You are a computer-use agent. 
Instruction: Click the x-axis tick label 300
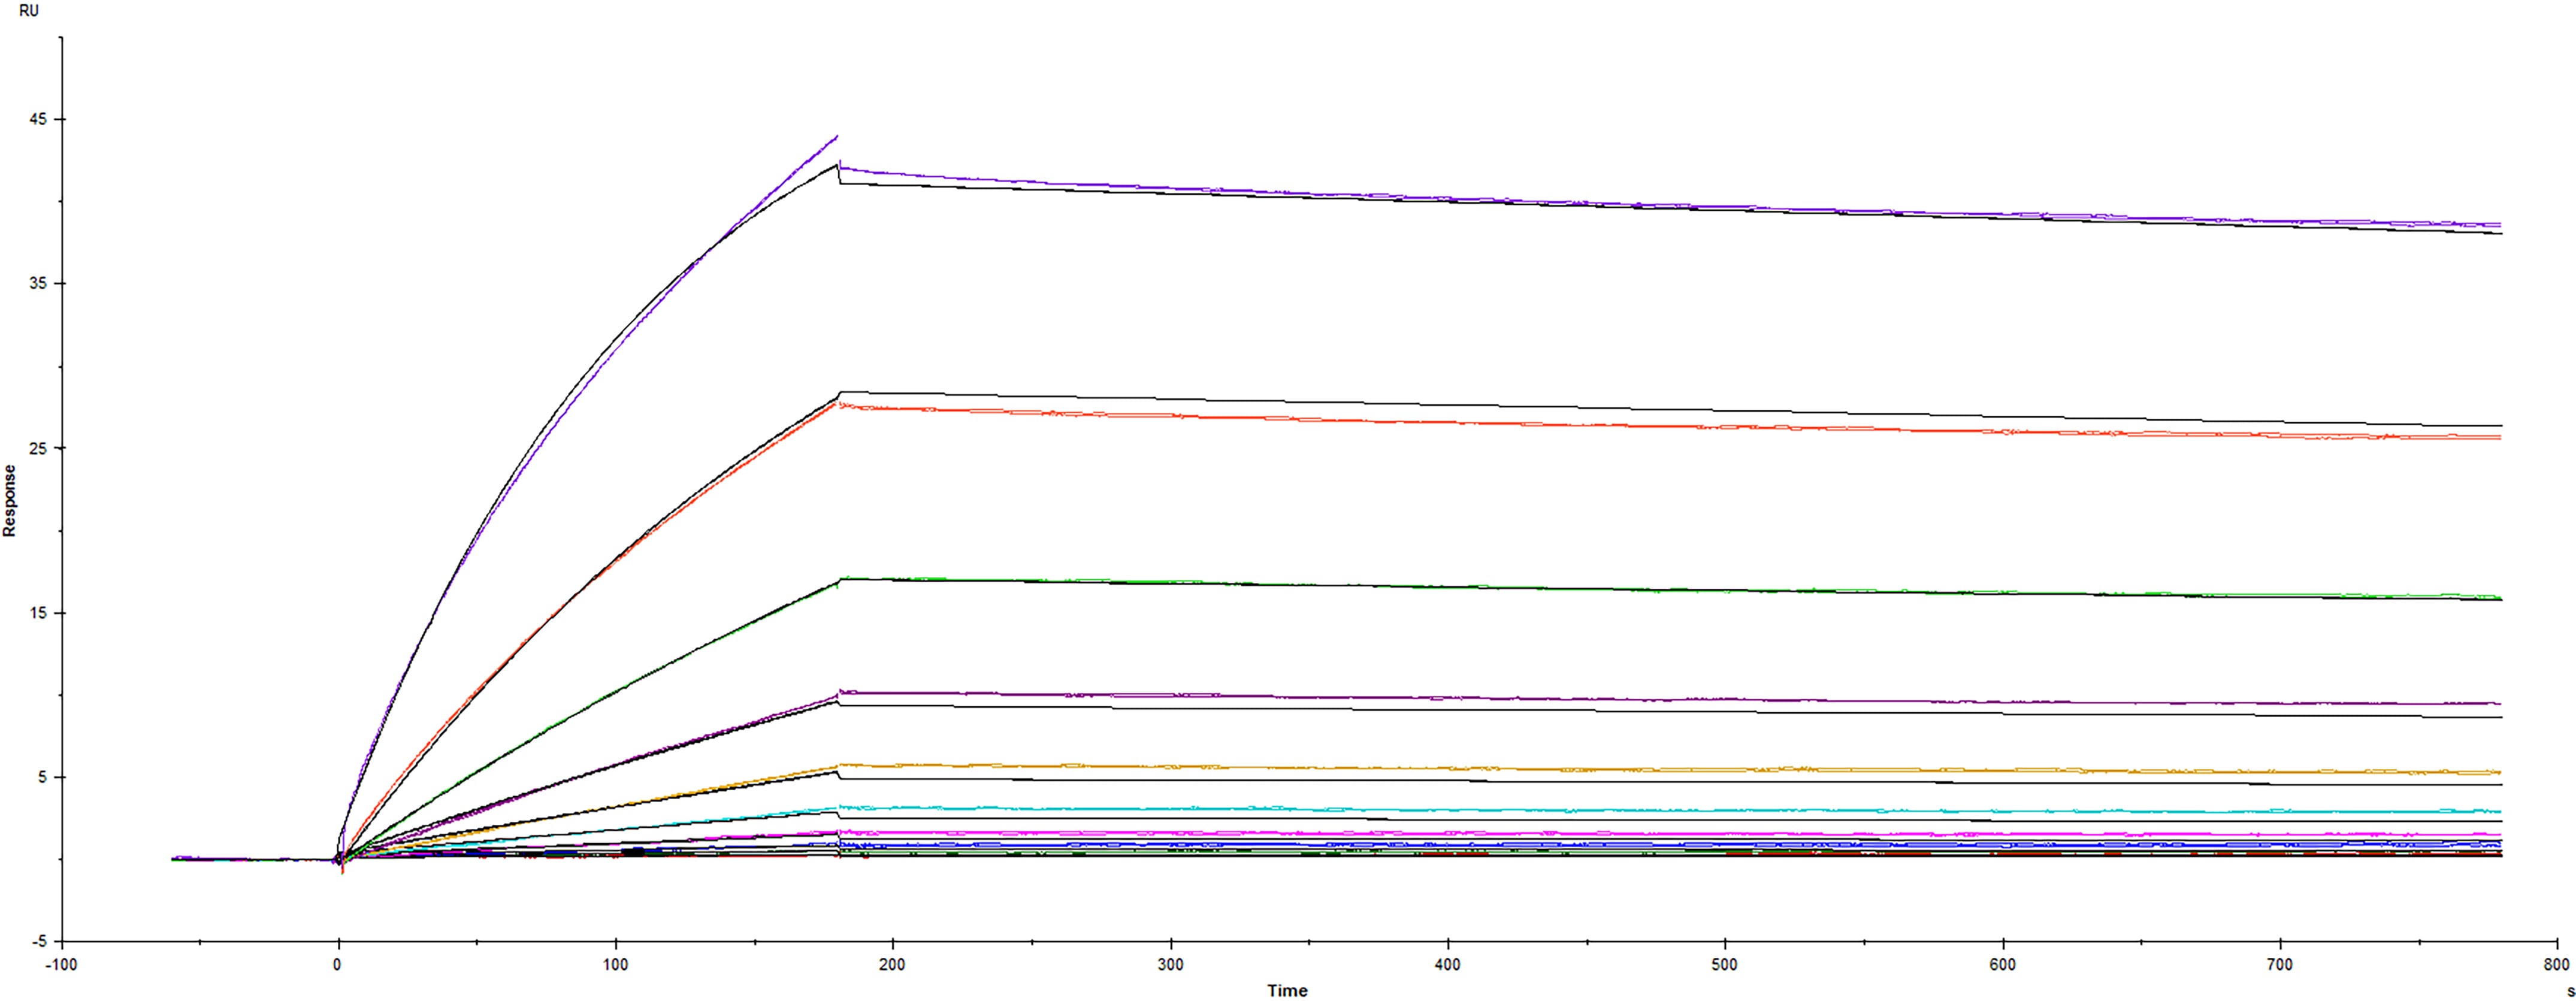tap(1170, 965)
